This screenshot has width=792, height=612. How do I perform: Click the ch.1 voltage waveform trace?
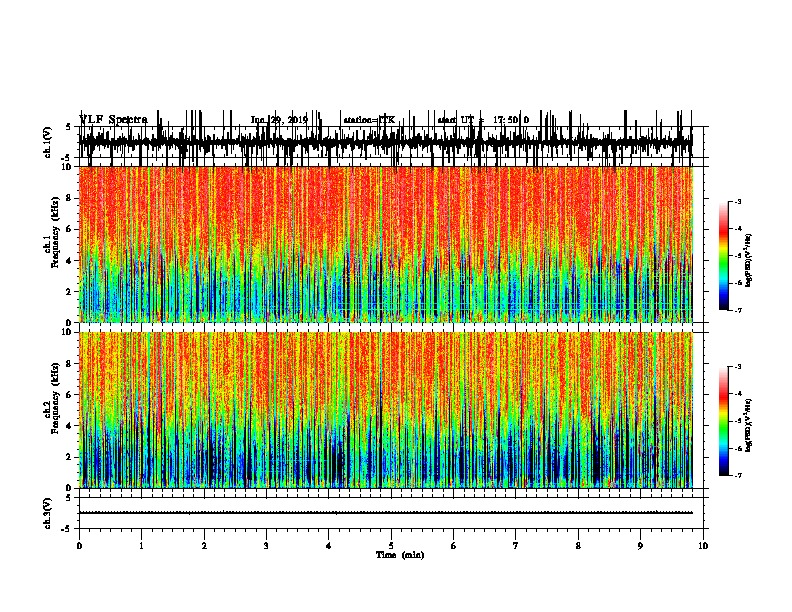pyautogui.click(x=386, y=140)
